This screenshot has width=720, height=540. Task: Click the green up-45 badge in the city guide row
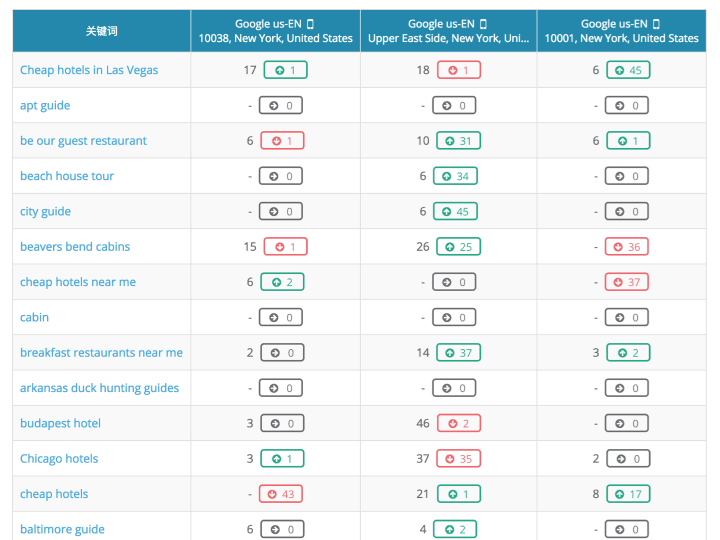(455, 212)
